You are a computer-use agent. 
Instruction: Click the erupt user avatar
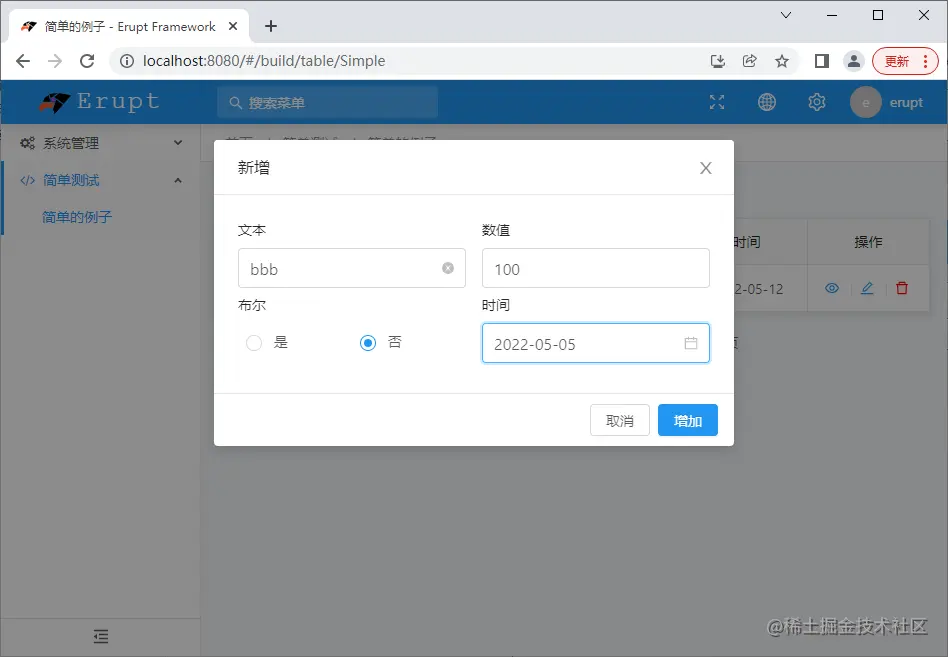tap(865, 102)
